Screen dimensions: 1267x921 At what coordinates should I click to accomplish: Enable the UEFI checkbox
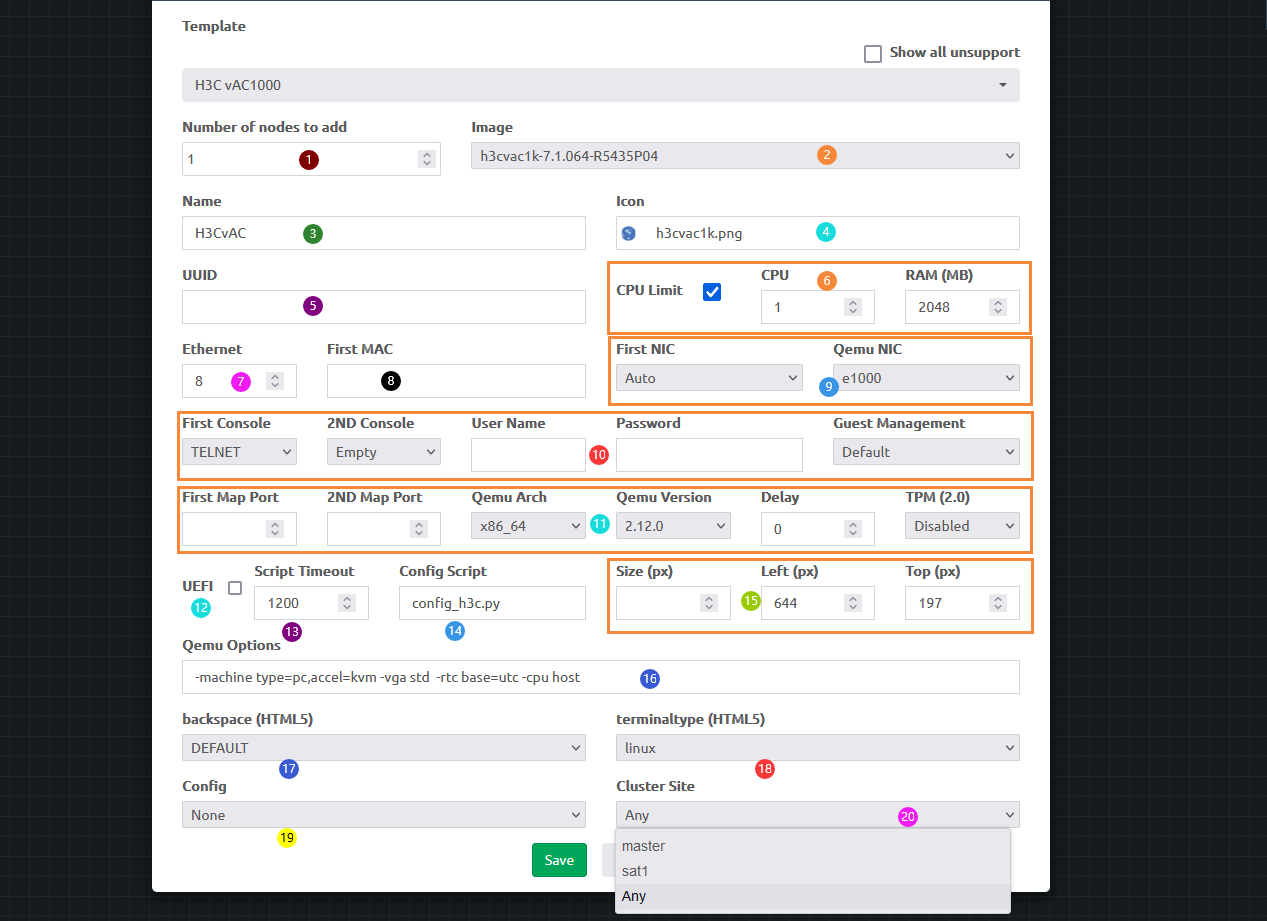click(235, 588)
